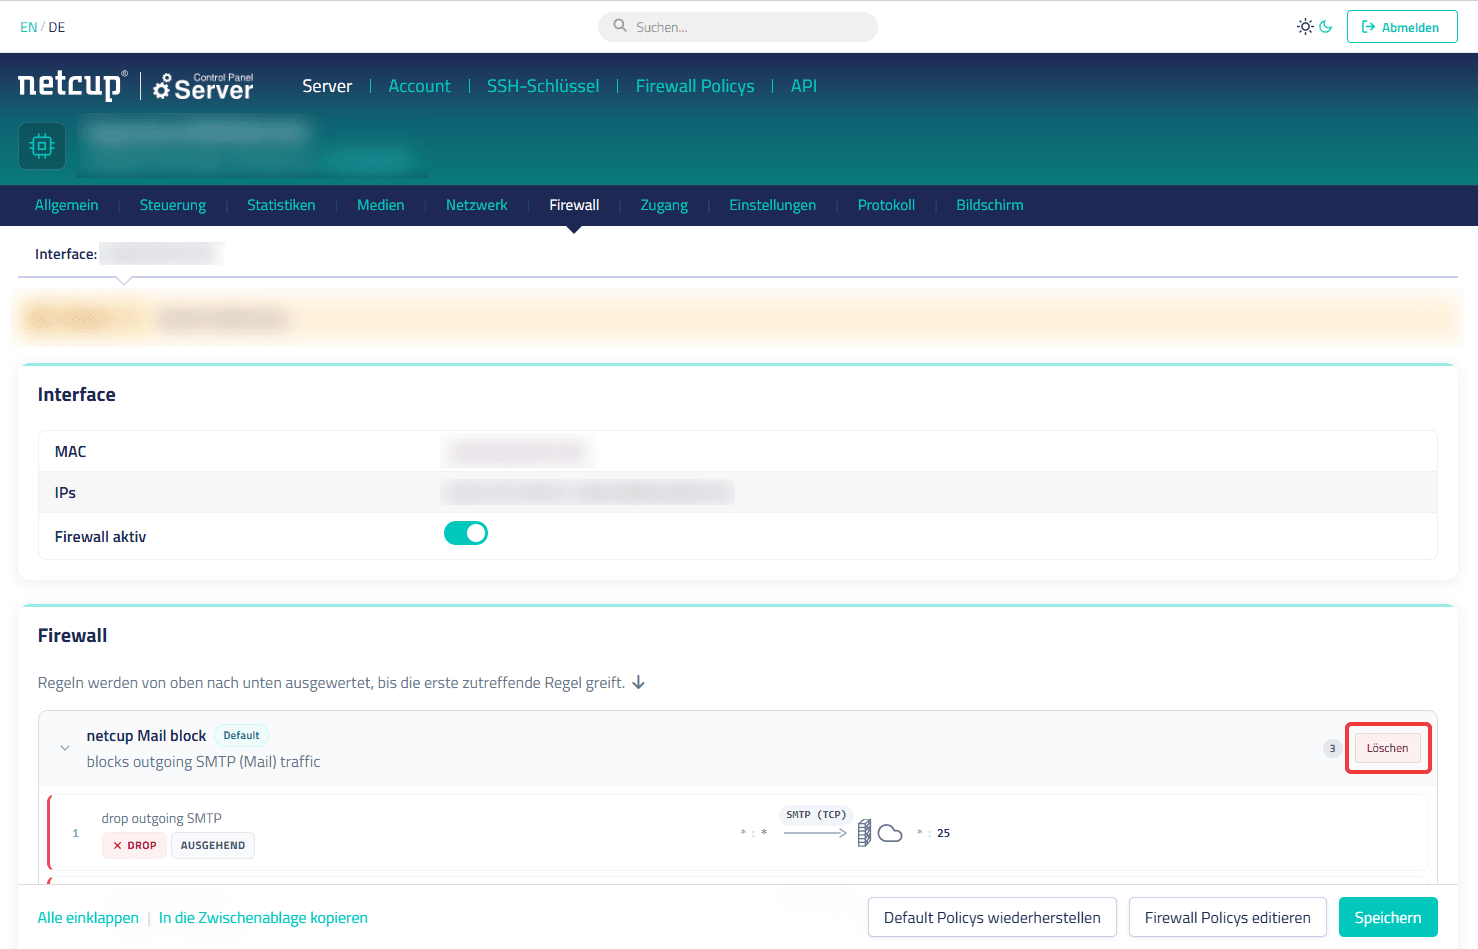
Task: Click the server chip icon
Action: 42,146
